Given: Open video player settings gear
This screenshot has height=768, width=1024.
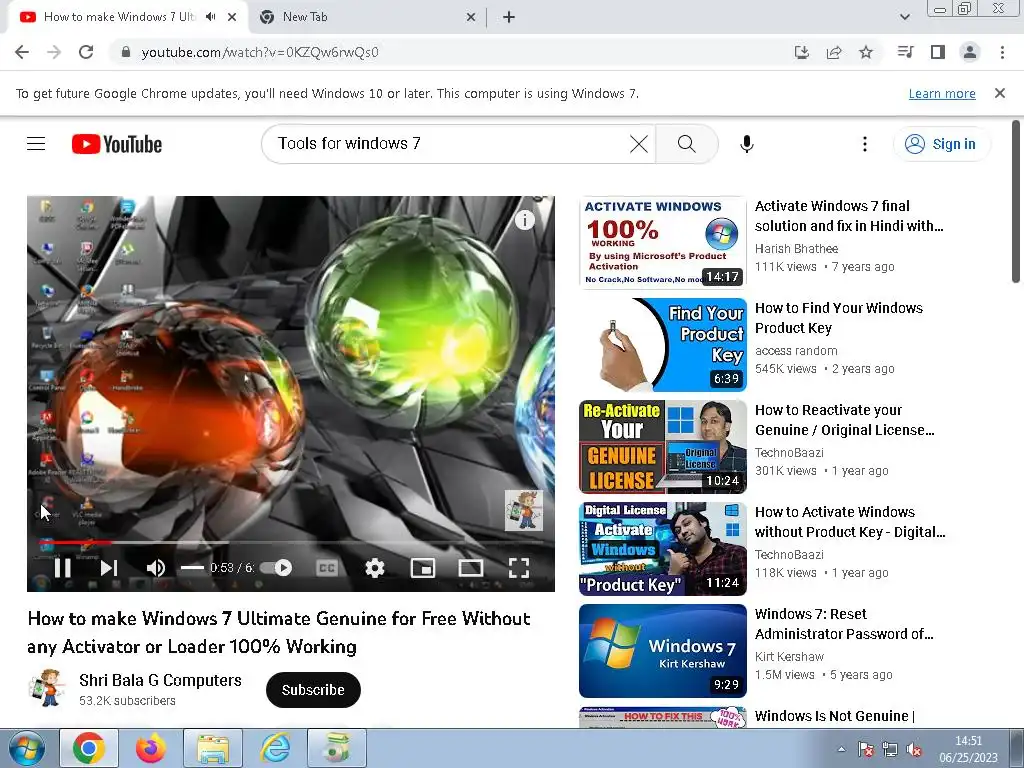Looking at the screenshot, I should (374, 568).
